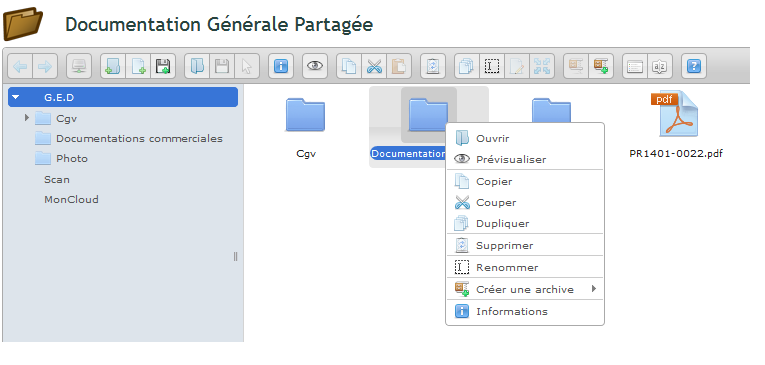The width and height of the screenshot is (765, 365).
Task: Click the PR1401-0022.pdf file name label
Action: [676, 154]
